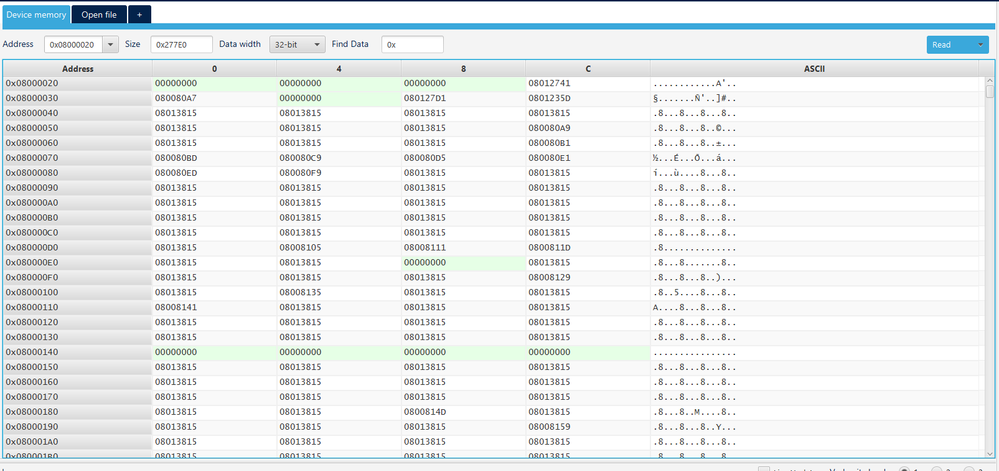Select address row 0x08000070
The width and height of the screenshot is (999, 471).
click(x=78, y=158)
